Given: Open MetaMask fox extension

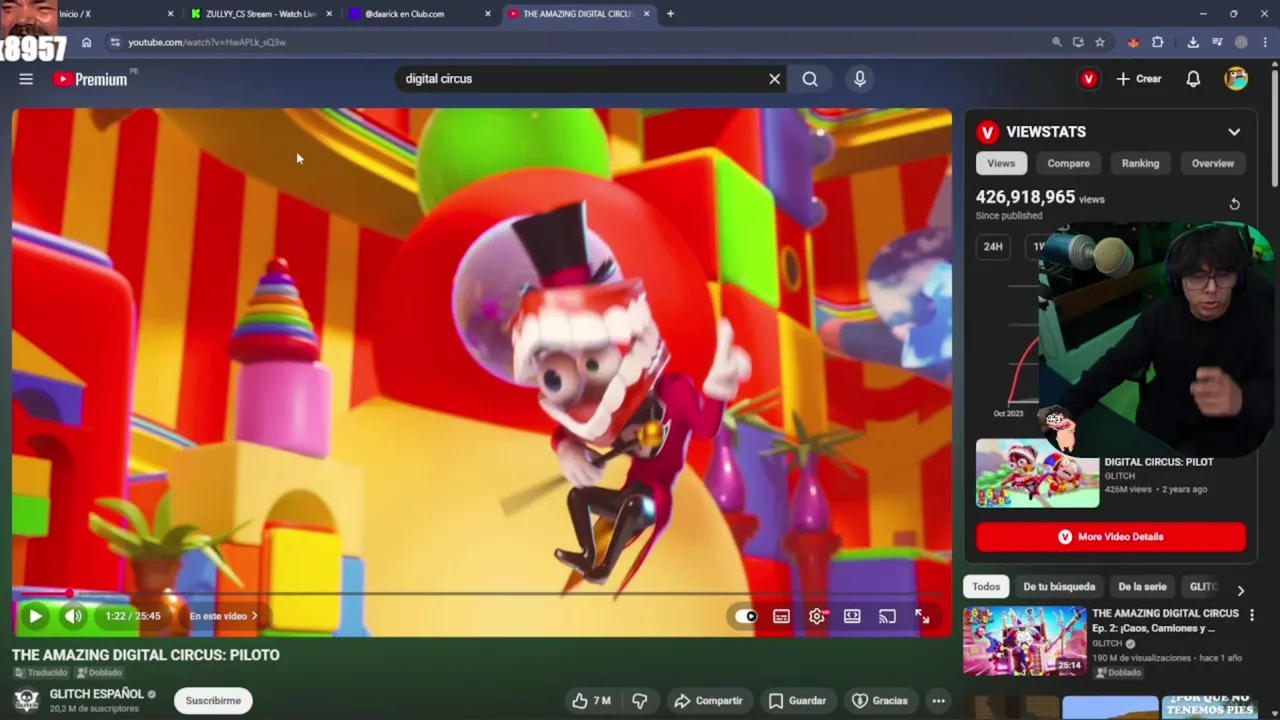Looking at the screenshot, I should [1133, 42].
